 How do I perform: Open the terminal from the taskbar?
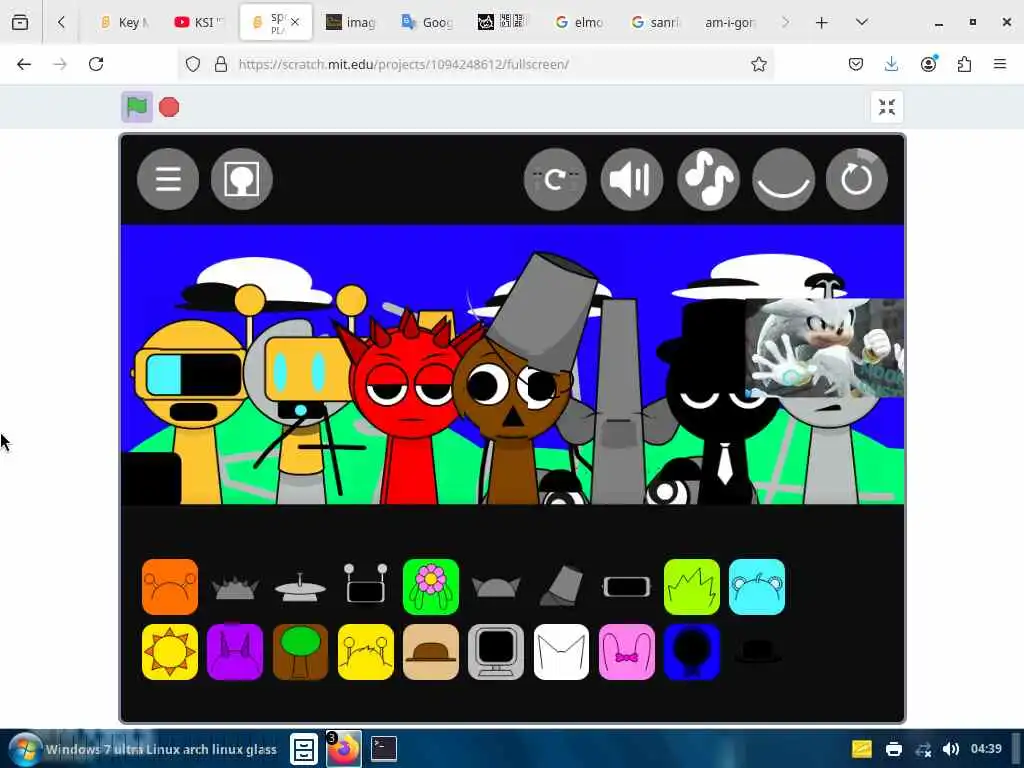[384, 748]
